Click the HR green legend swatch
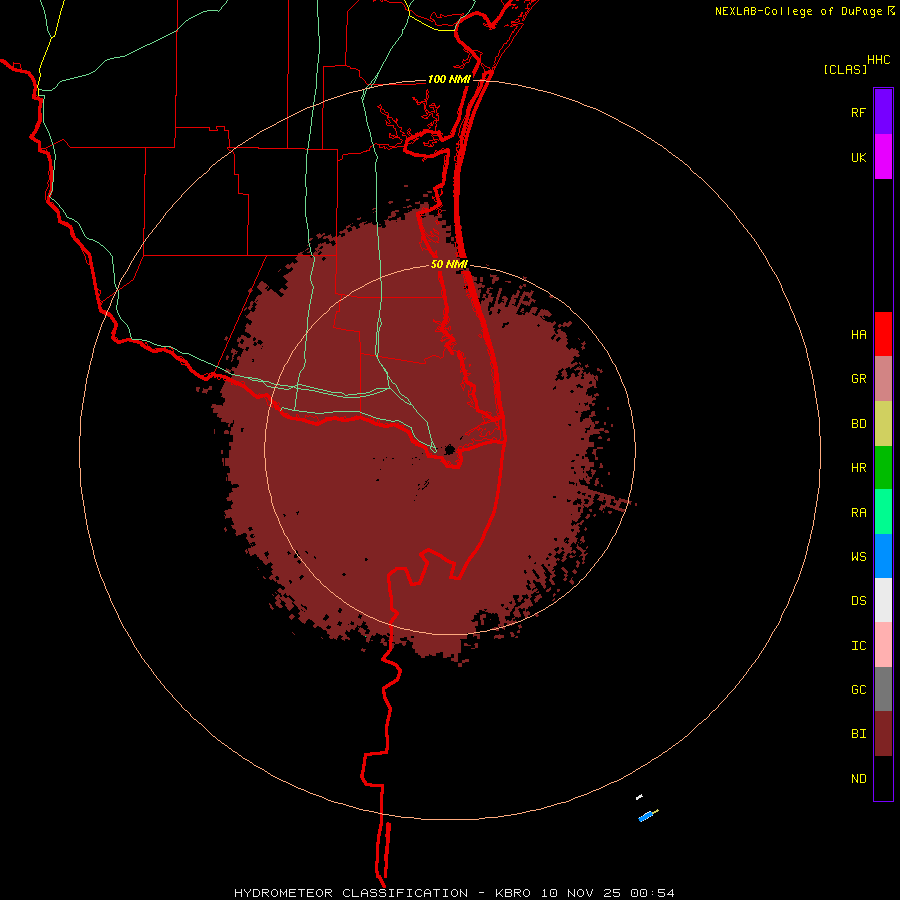 pyautogui.click(x=883, y=467)
